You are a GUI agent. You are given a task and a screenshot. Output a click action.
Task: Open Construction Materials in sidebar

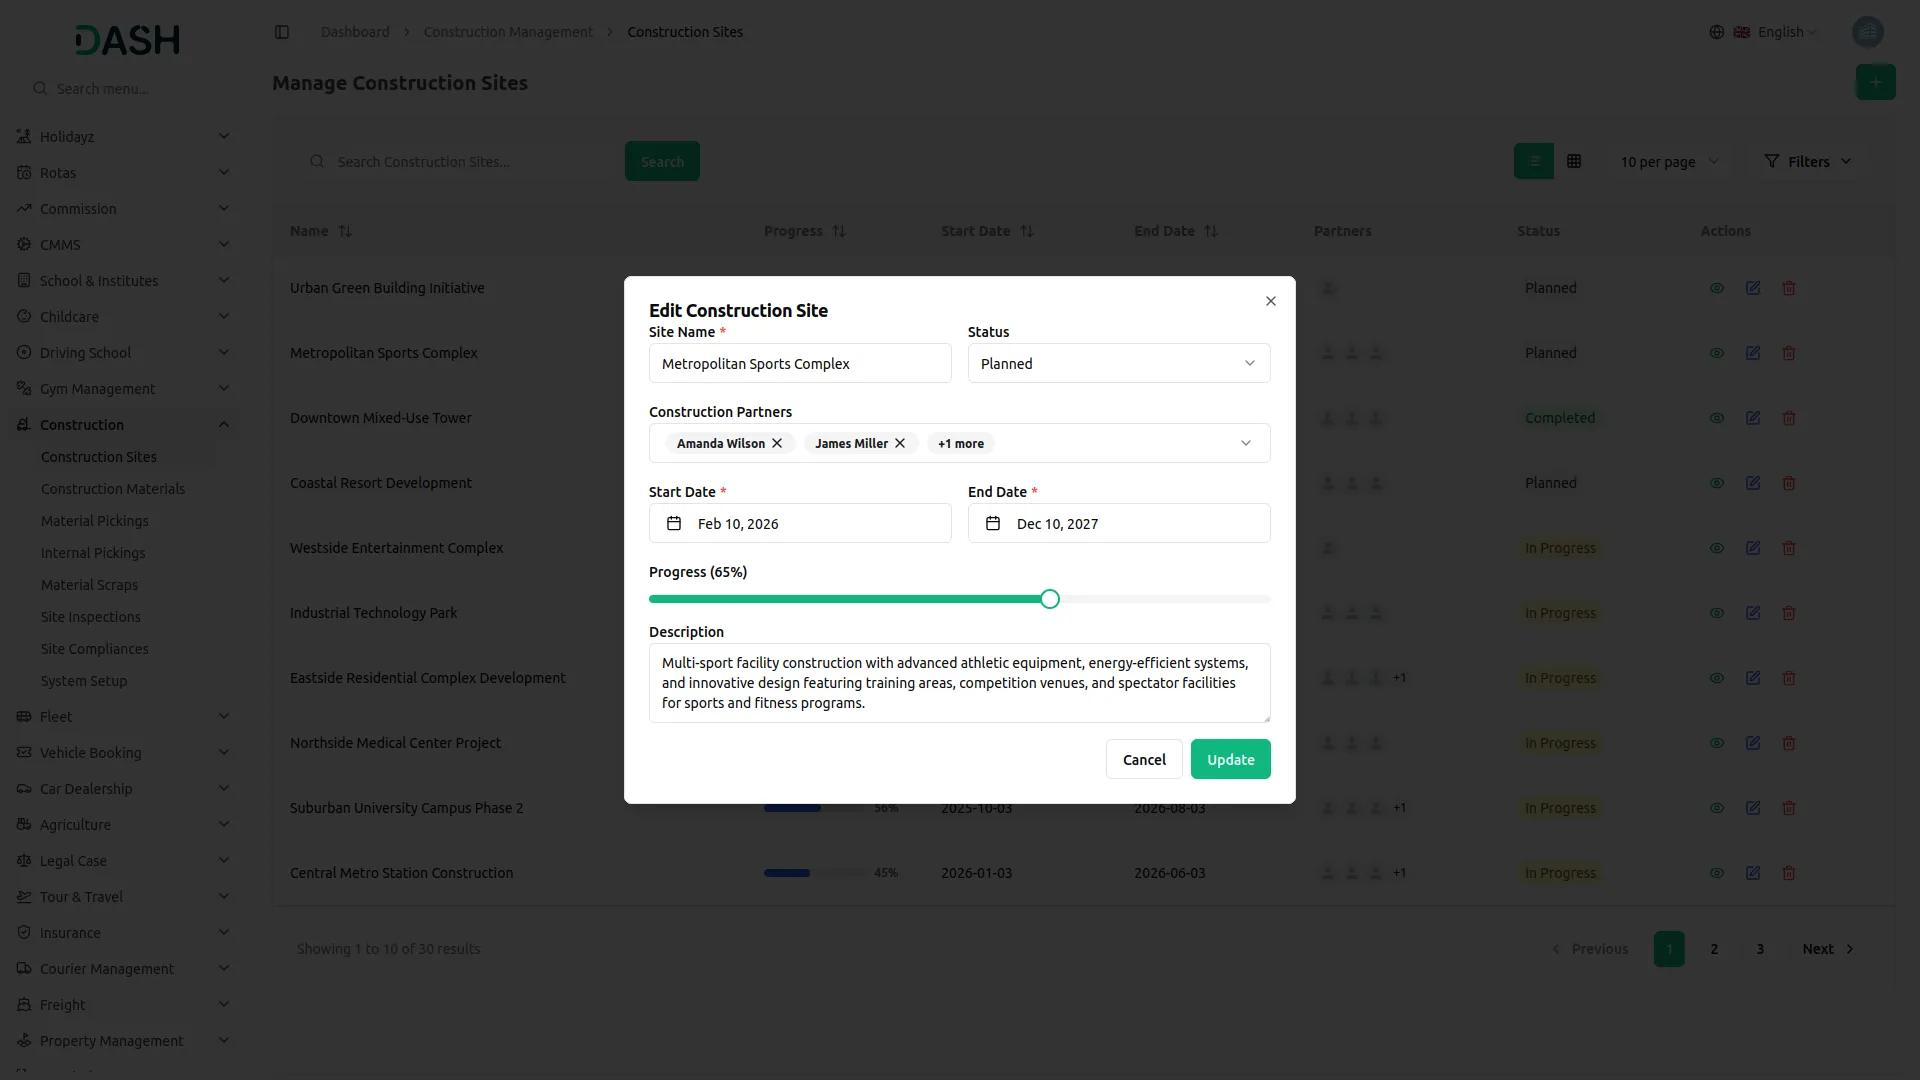(x=113, y=489)
